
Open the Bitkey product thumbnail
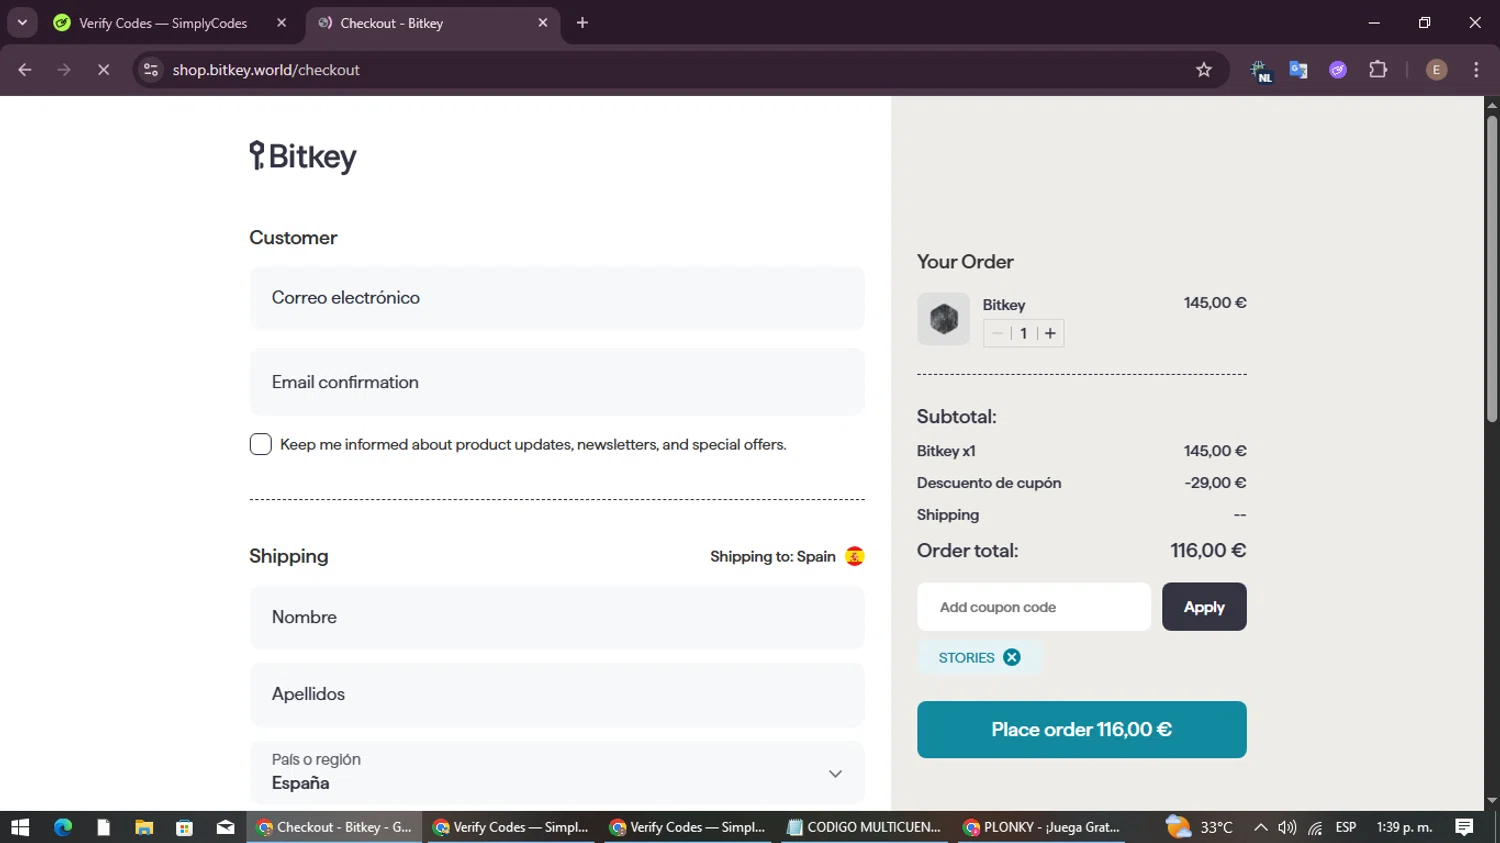pos(943,319)
